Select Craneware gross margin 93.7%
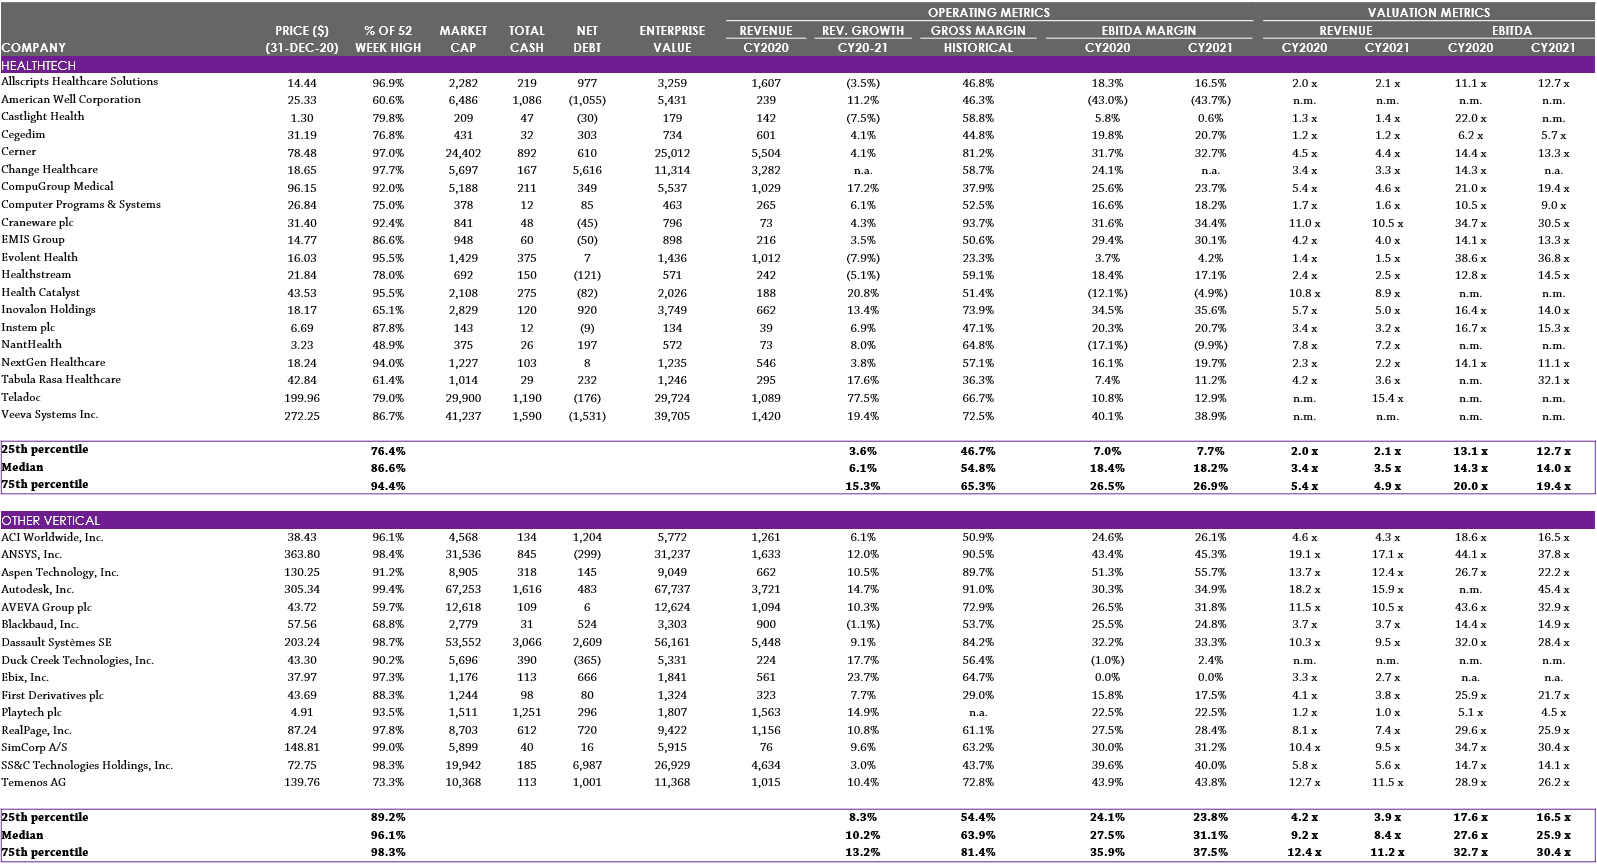The height and width of the screenshot is (868, 1597). point(978,223)
